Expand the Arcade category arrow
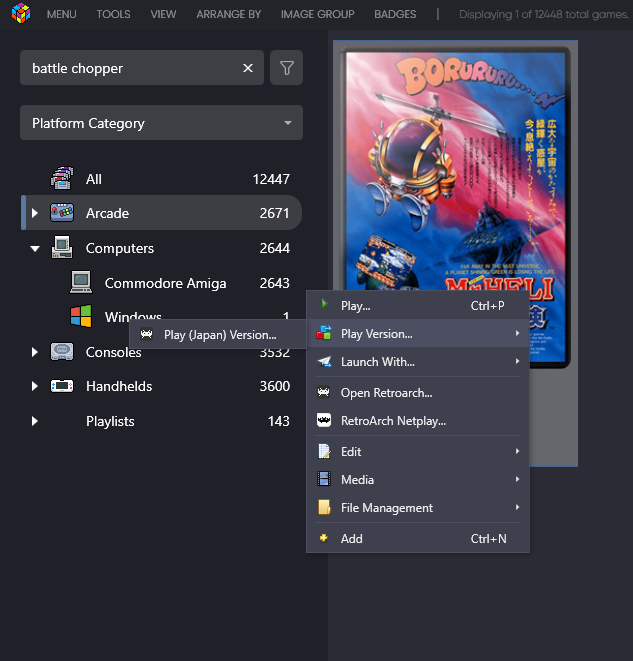This screenshot has width=633, height=661. 35,213
